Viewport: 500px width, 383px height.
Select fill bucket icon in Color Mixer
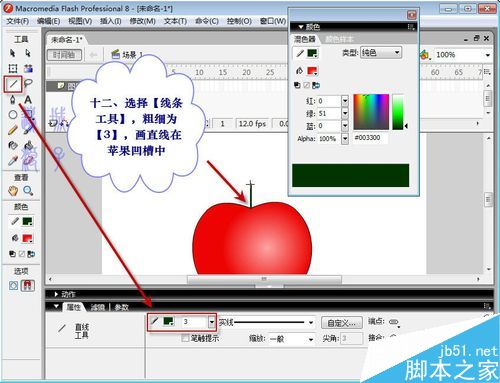coord(299,70)
